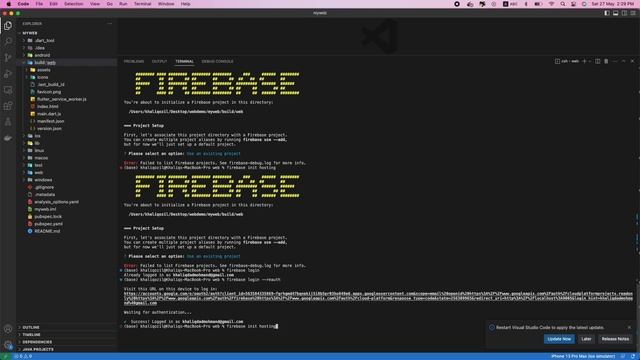Maximize the panel with chevron up

[623, 61]
